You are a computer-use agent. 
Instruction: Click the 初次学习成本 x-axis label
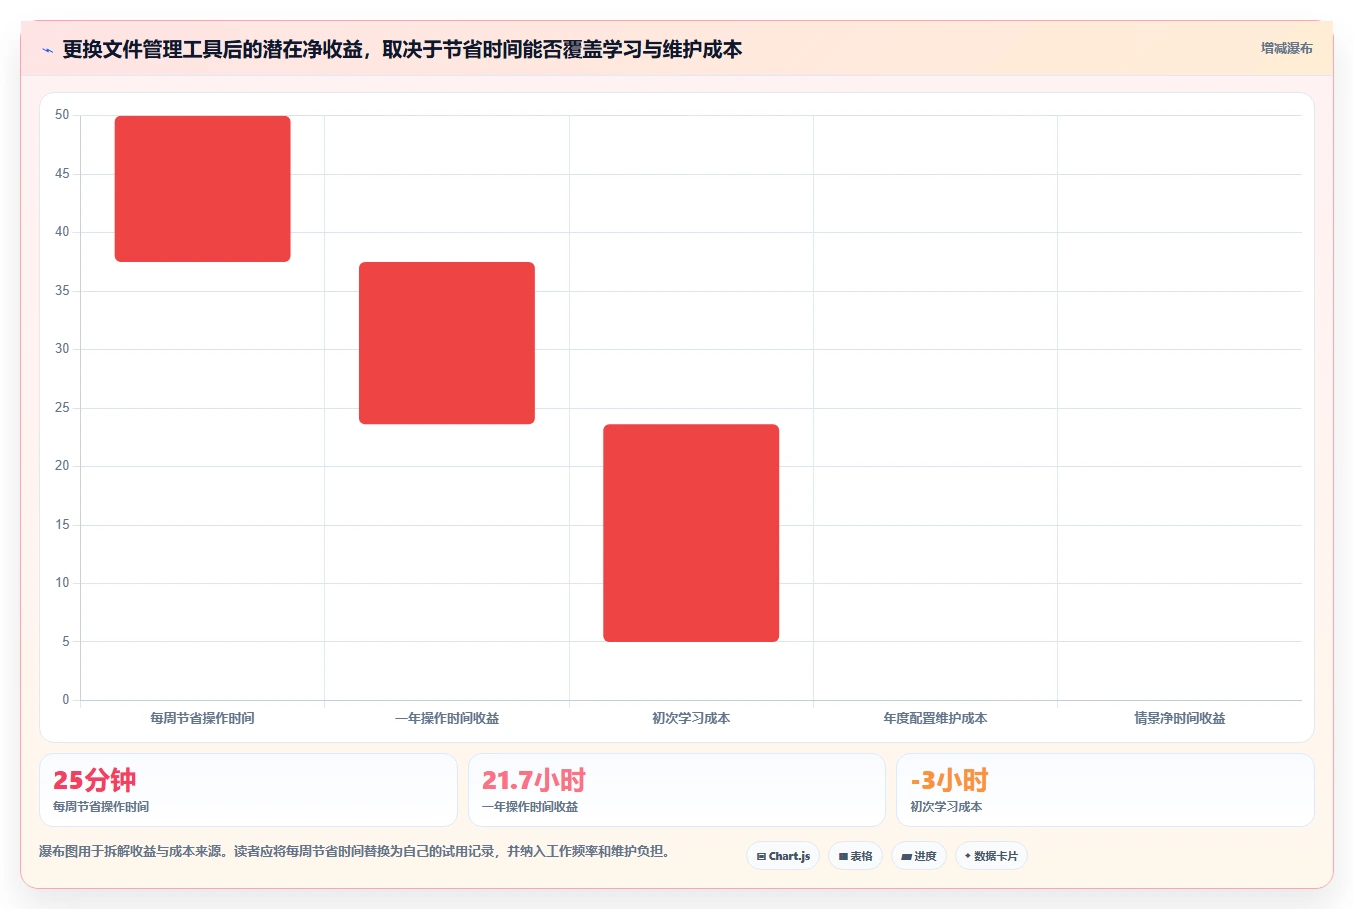click(x=691, y=718)
